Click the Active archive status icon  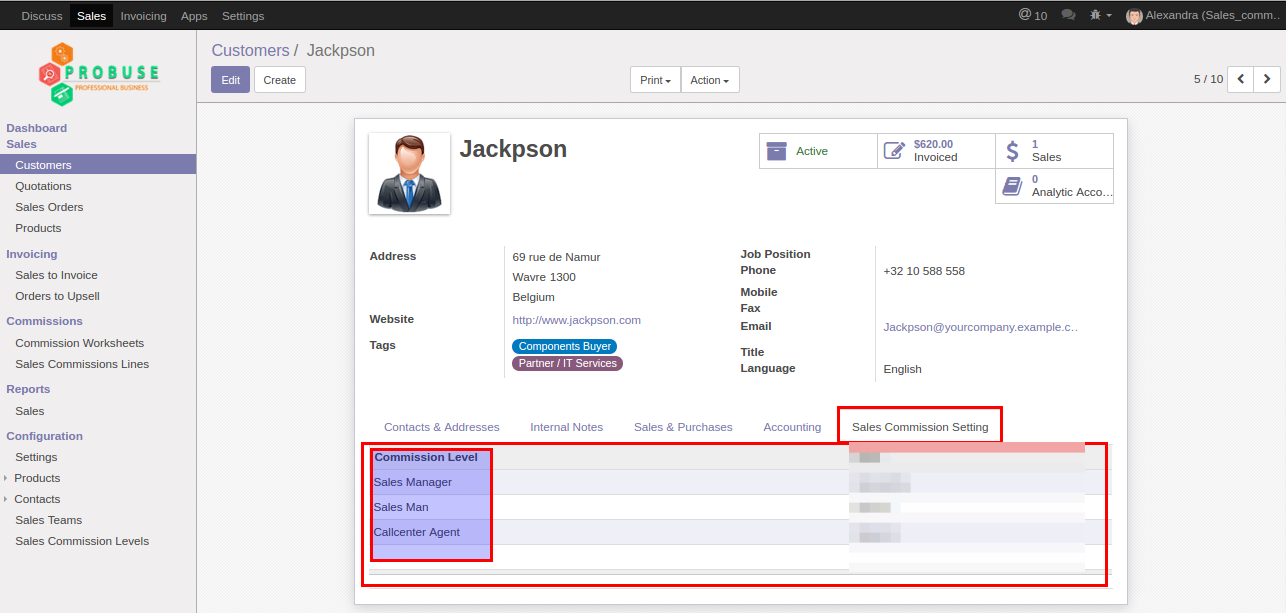[777, 151]
